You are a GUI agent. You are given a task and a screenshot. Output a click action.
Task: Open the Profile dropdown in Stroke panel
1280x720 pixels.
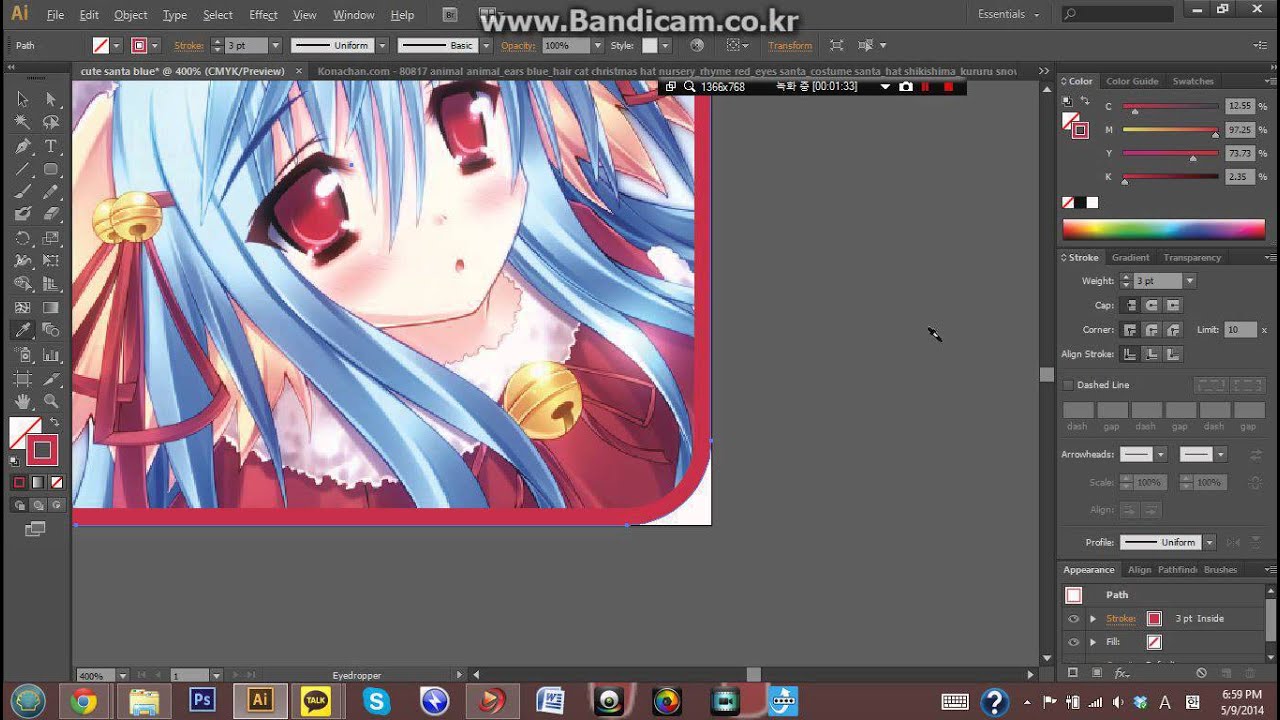click(x=1209, y=542)
